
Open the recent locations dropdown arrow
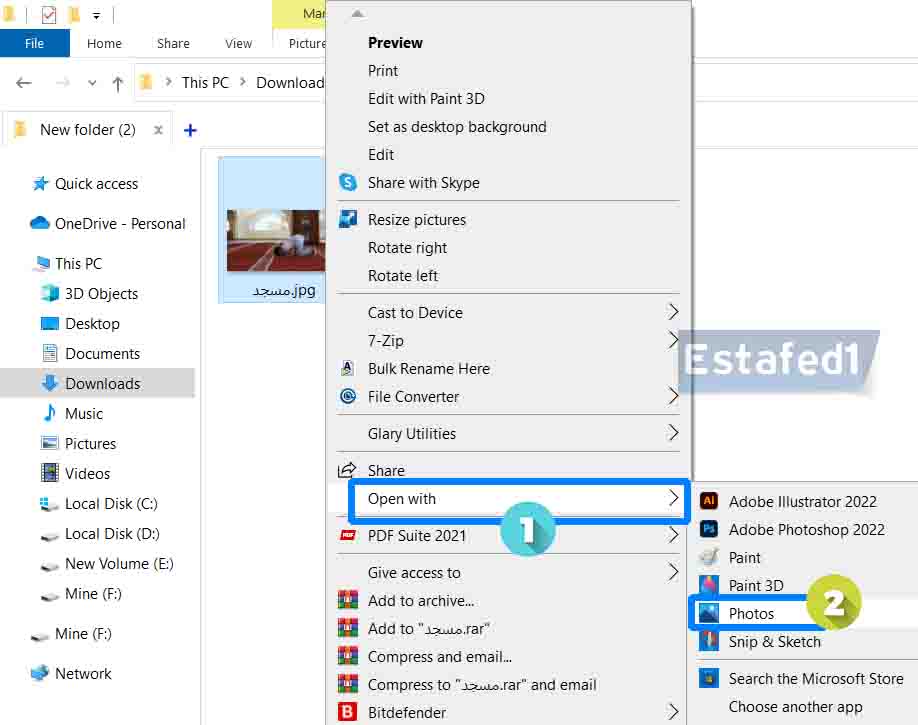(x=92, y=83)
